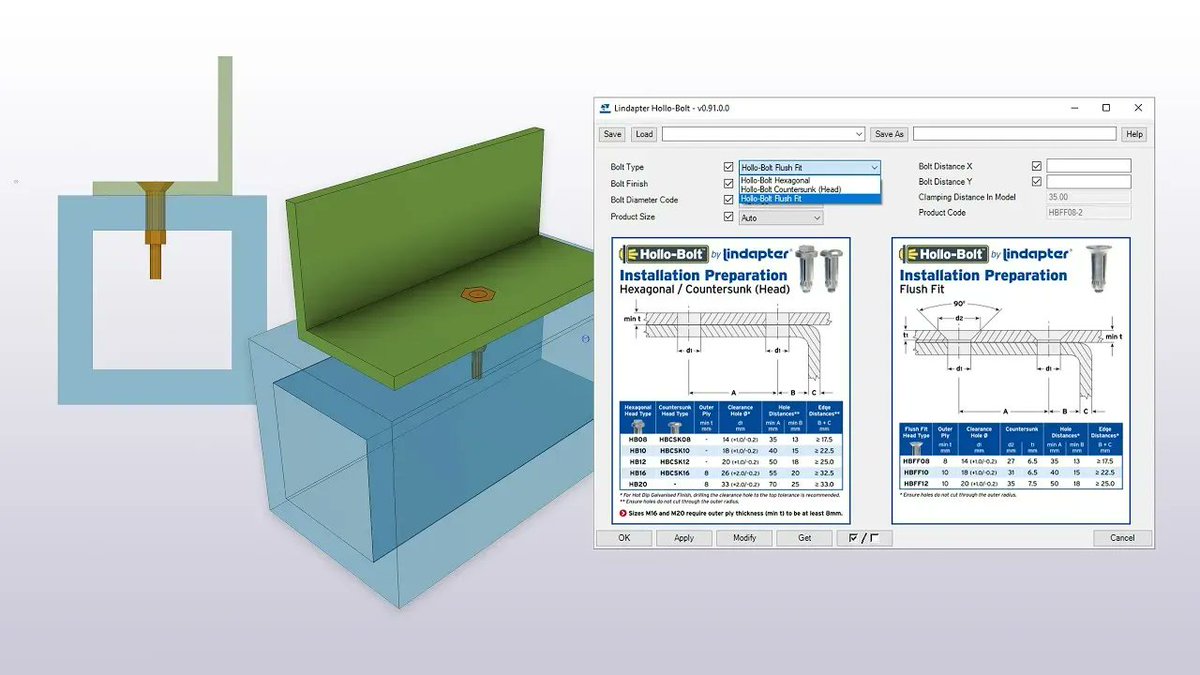Click HB08 row in hexagonal table
Image resolution: width=1200 pixels, height=675 pixels.
pyautogui.click(x=731, y=439)
